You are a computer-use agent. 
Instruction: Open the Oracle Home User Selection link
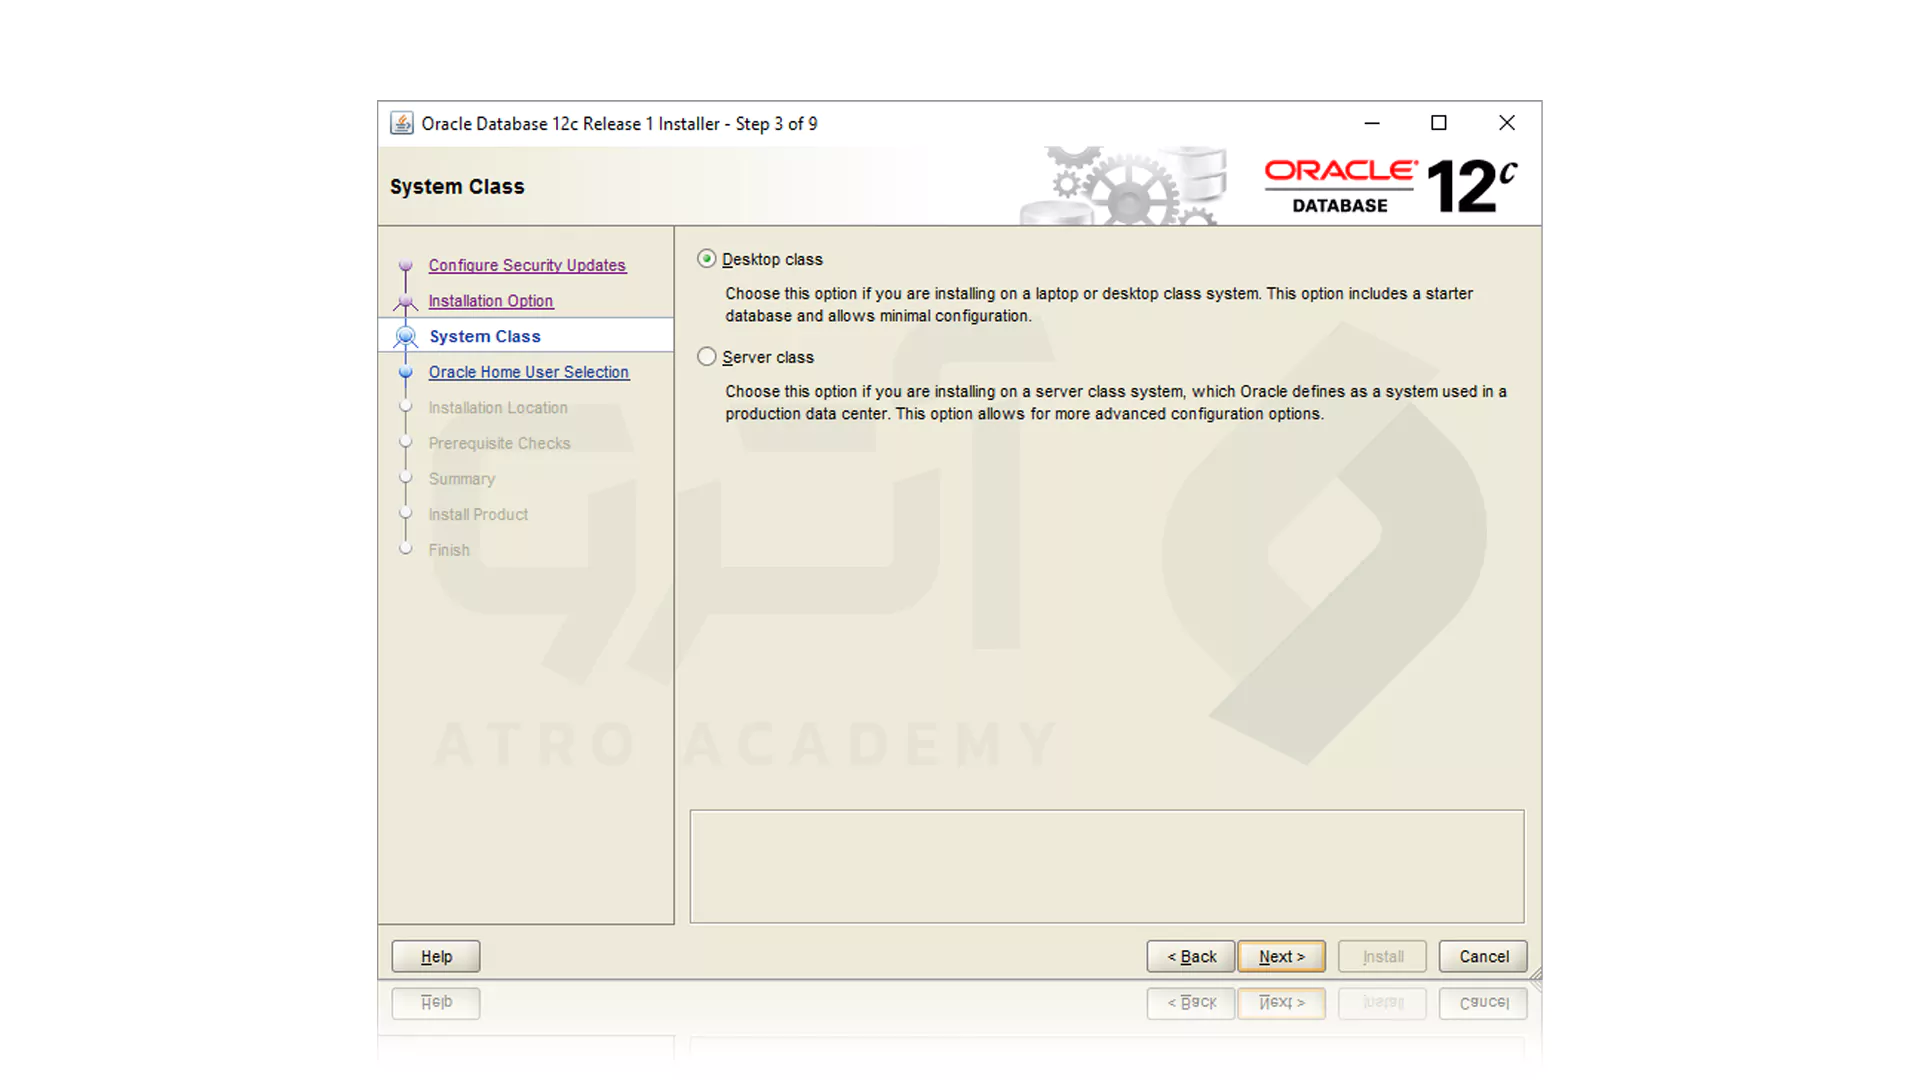pyautogui.click(x=529, y=371)
